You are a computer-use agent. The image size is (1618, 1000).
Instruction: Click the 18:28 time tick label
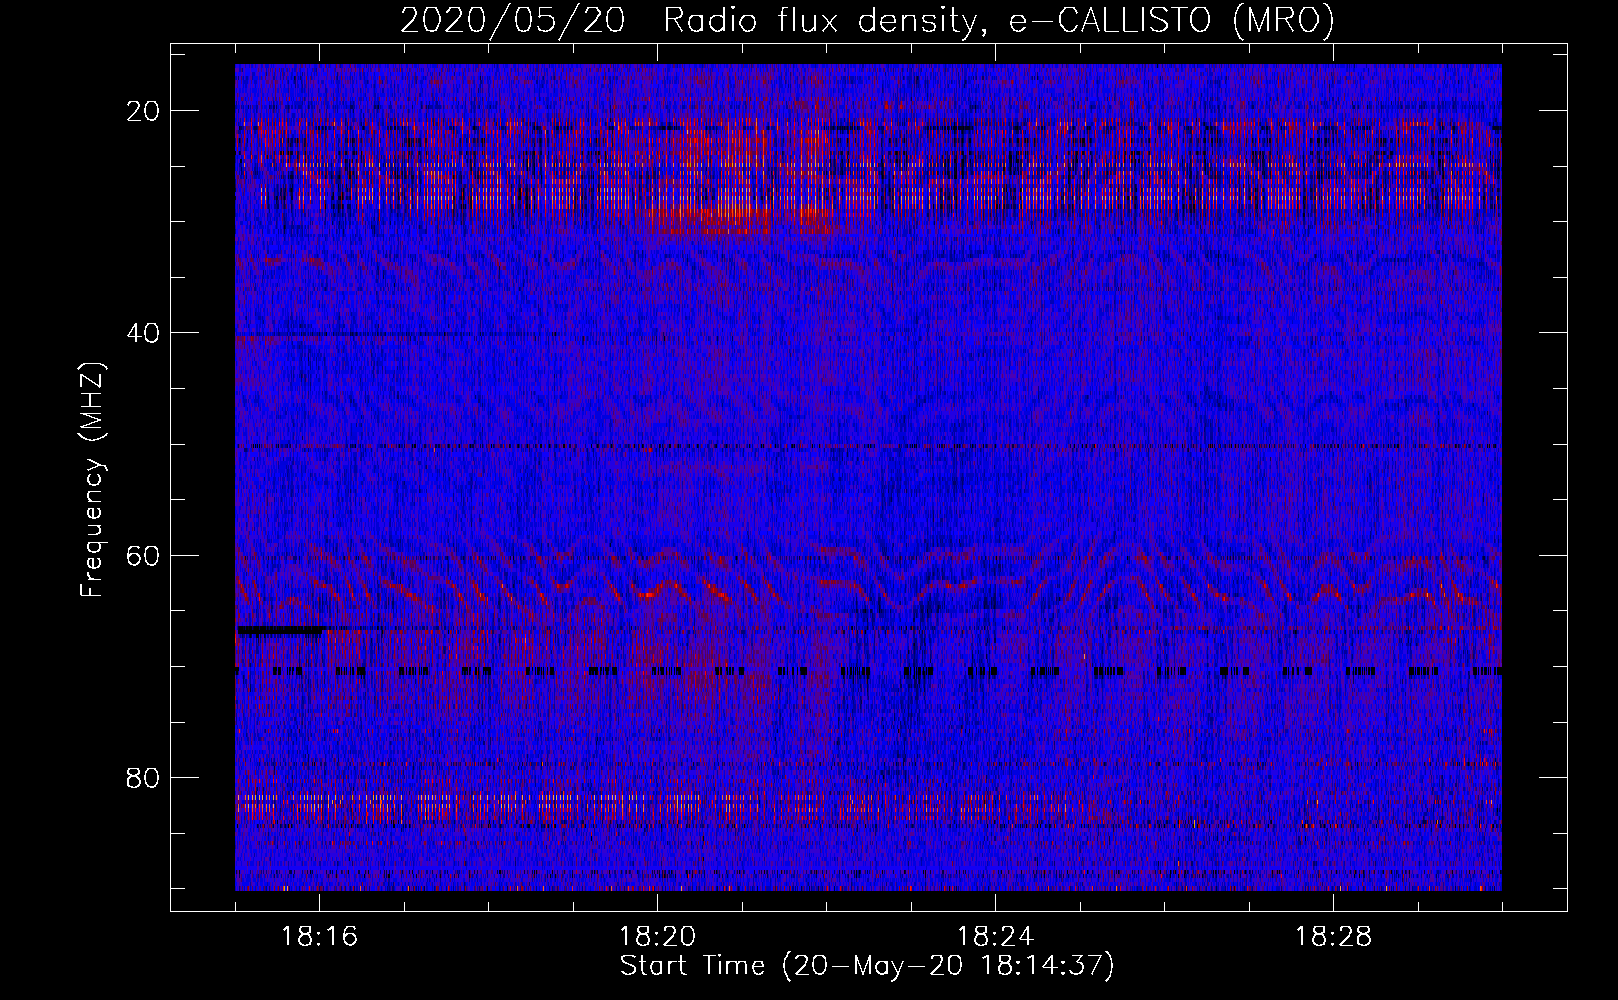pos(1333,937)
